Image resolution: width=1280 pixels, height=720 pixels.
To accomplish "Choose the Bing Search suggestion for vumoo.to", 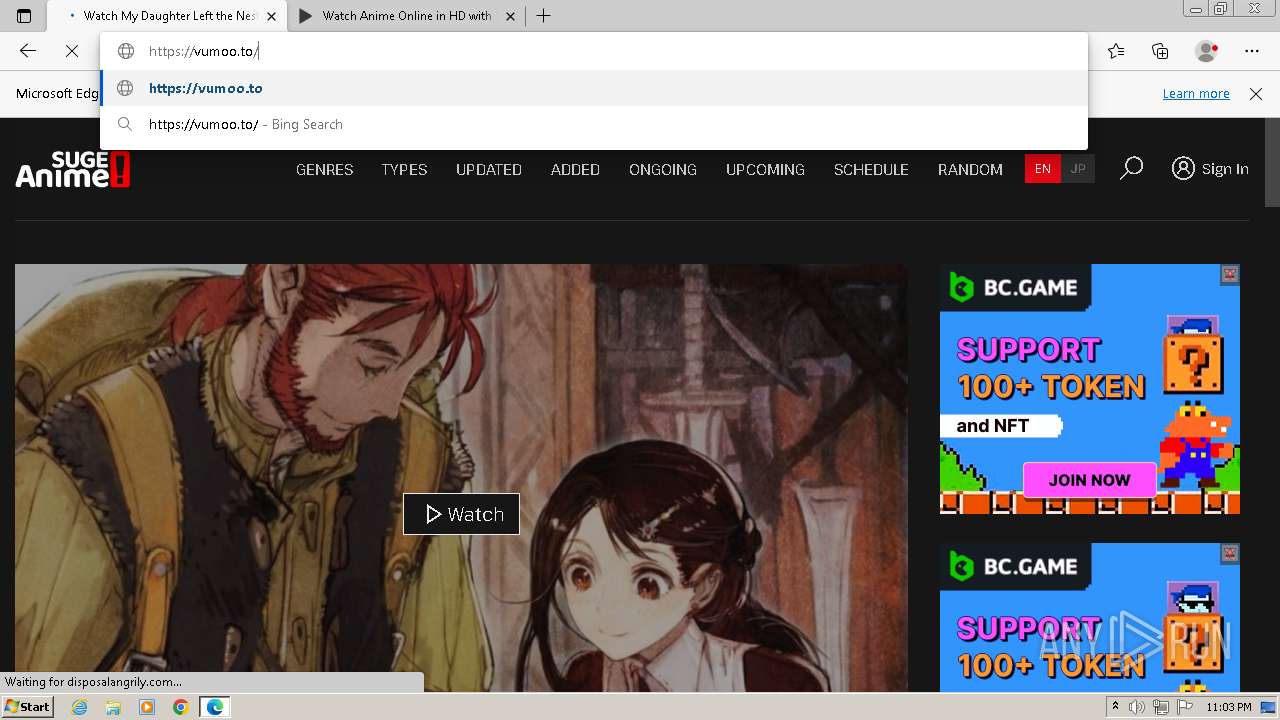I will (x=594, y=124).
